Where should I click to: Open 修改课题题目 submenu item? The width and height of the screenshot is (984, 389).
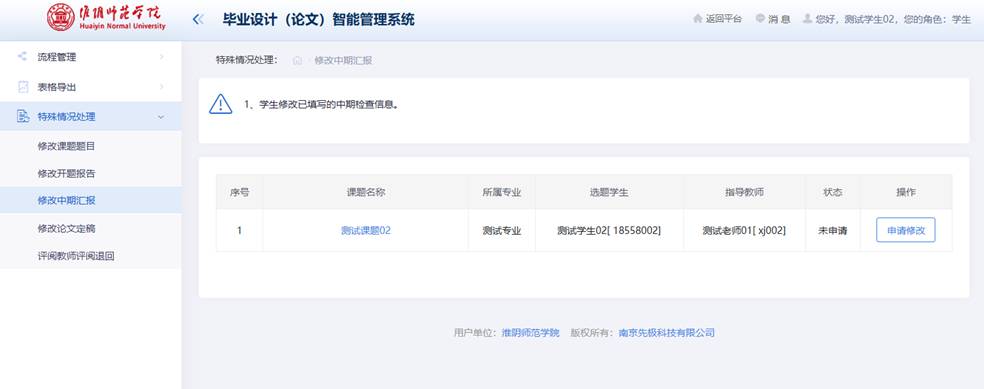[x=90, y=146]
